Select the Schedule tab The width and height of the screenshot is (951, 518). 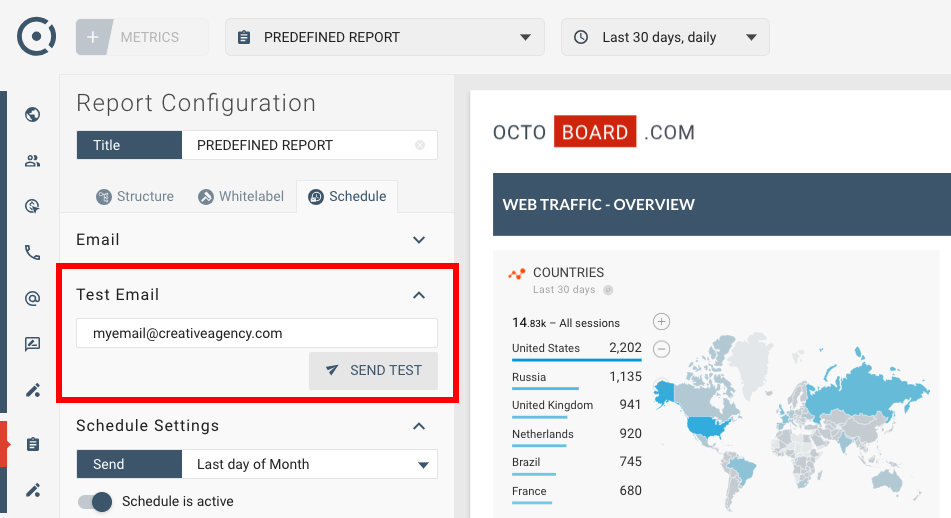[x=348, y=197]
